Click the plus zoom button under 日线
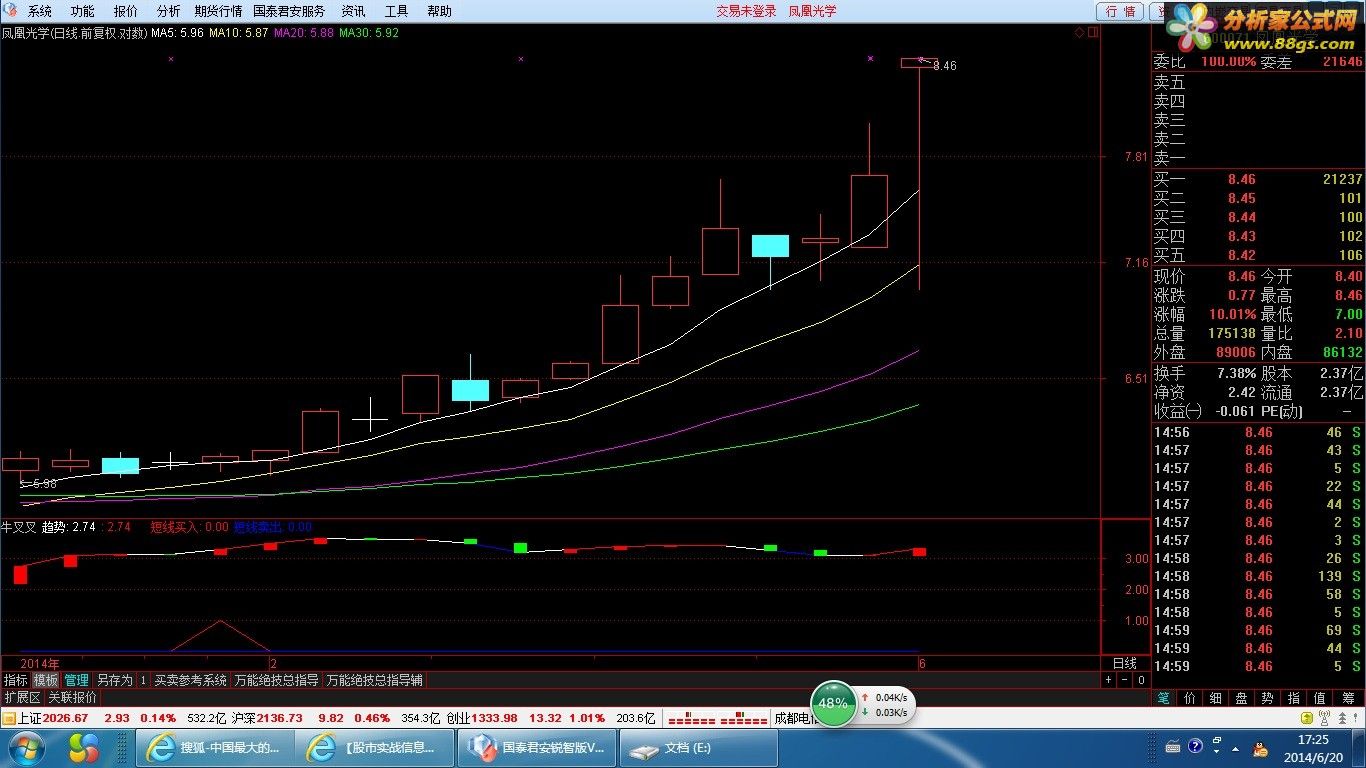The height and width of the screenshot is (768, 1366). [x=1108, y=680]
